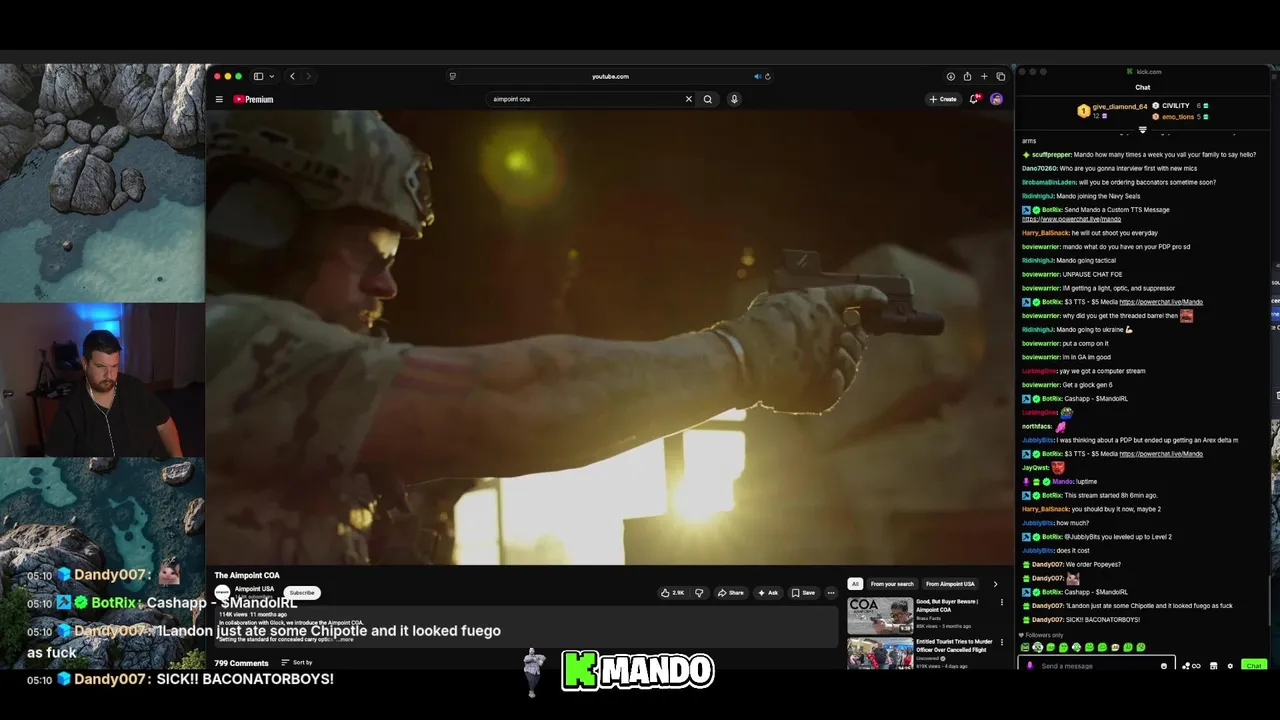Screen dimensions: 1280x720
Task: Open options for 'Entitled Tourist' video
Action: [x=1002, y=642]
